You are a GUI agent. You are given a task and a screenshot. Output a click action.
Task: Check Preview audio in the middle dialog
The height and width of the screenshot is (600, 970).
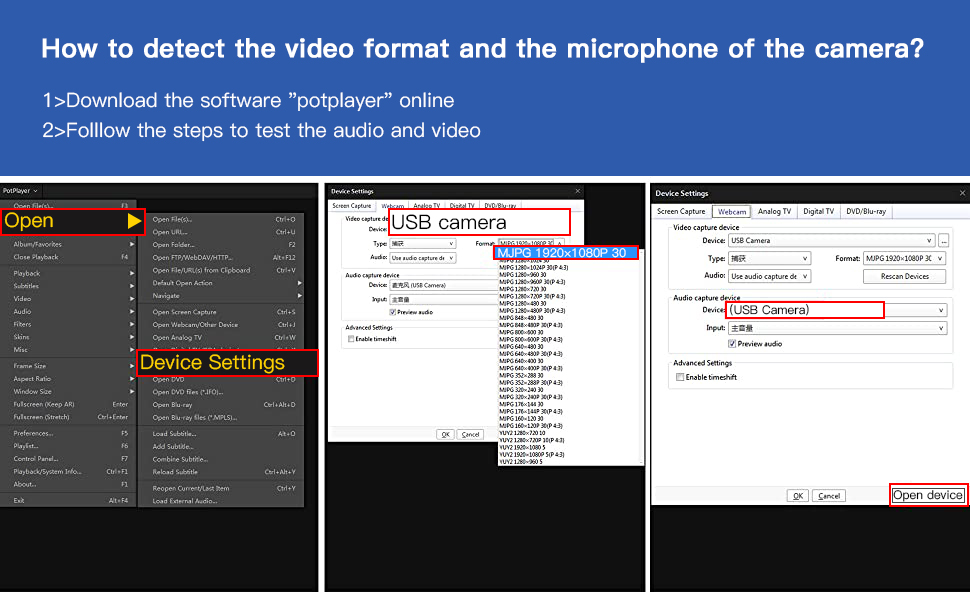coord(393,312)
